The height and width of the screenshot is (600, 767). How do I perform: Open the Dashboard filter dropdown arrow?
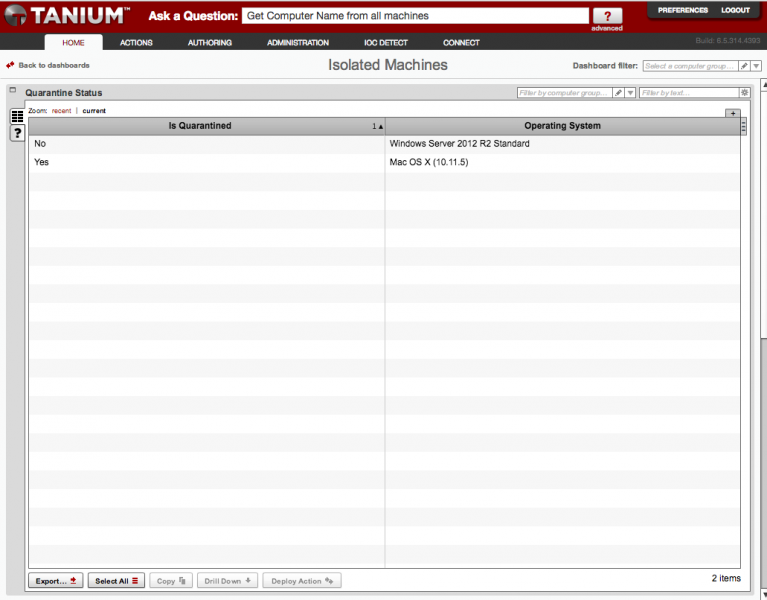click(x=756, y=66)
